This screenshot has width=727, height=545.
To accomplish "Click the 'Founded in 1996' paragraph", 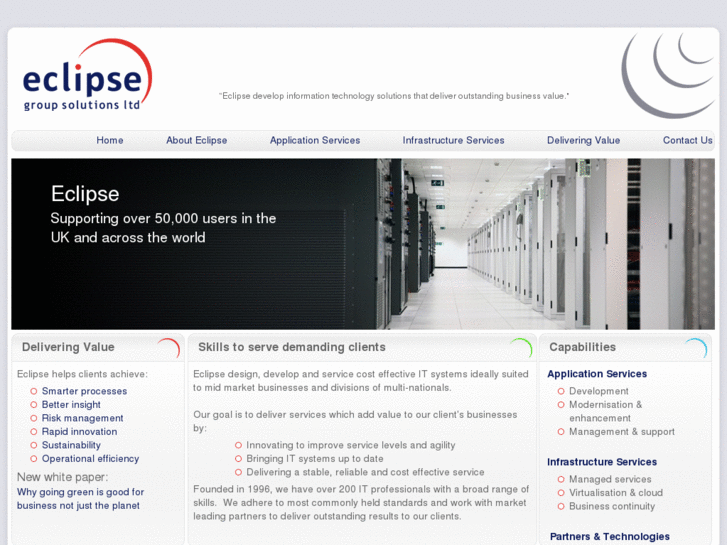I will (361, 502).
